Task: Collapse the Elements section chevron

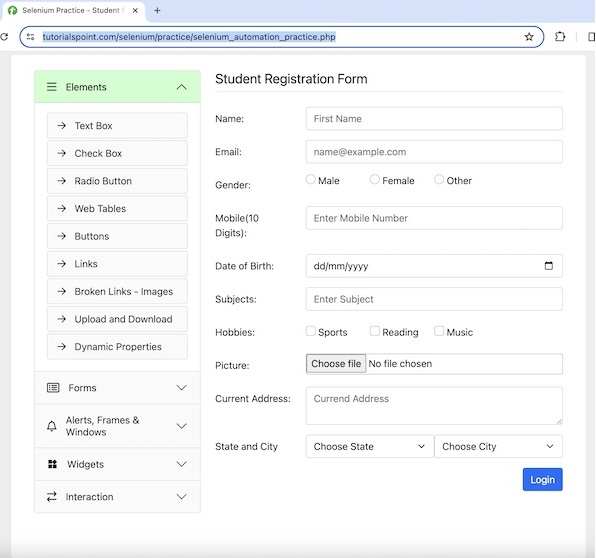Action: click(182, 87)
